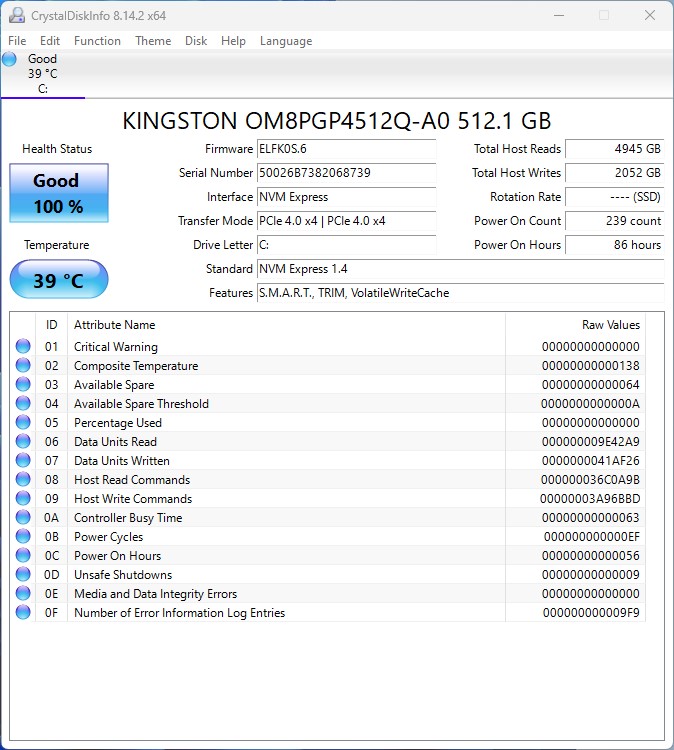Screen dimensions: 674x750
Task: Click status orb for Percentage Used row
Action: [x=23, y=422]
